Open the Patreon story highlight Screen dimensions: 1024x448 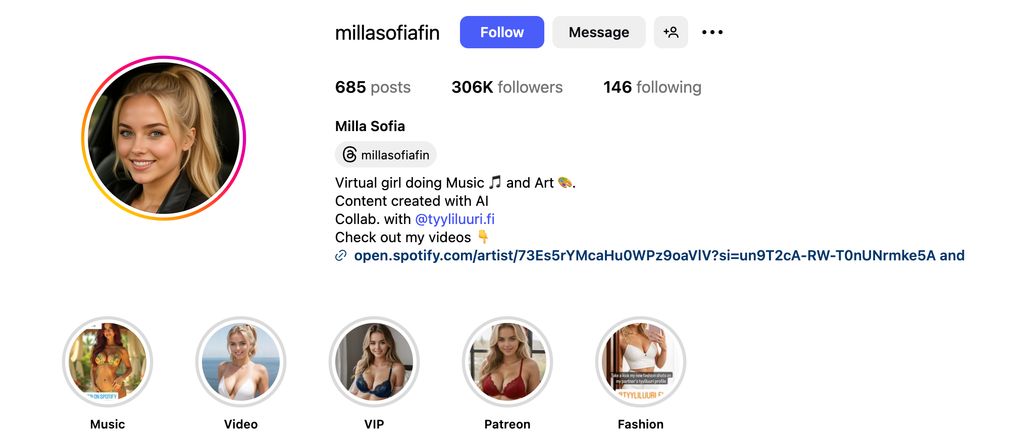tap(507, 362)
